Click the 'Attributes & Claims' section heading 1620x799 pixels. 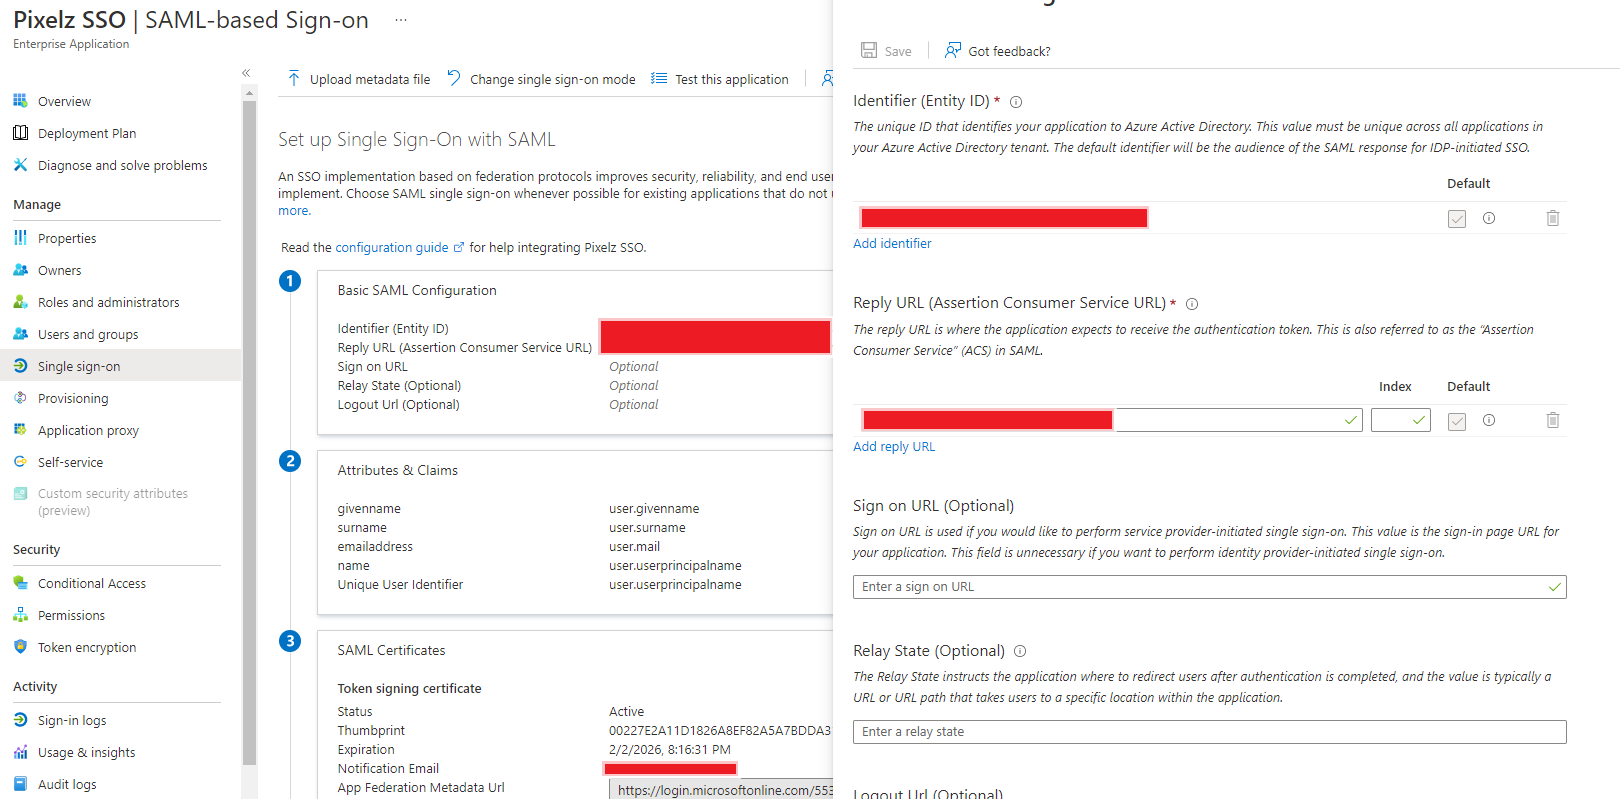coord(397,470)
